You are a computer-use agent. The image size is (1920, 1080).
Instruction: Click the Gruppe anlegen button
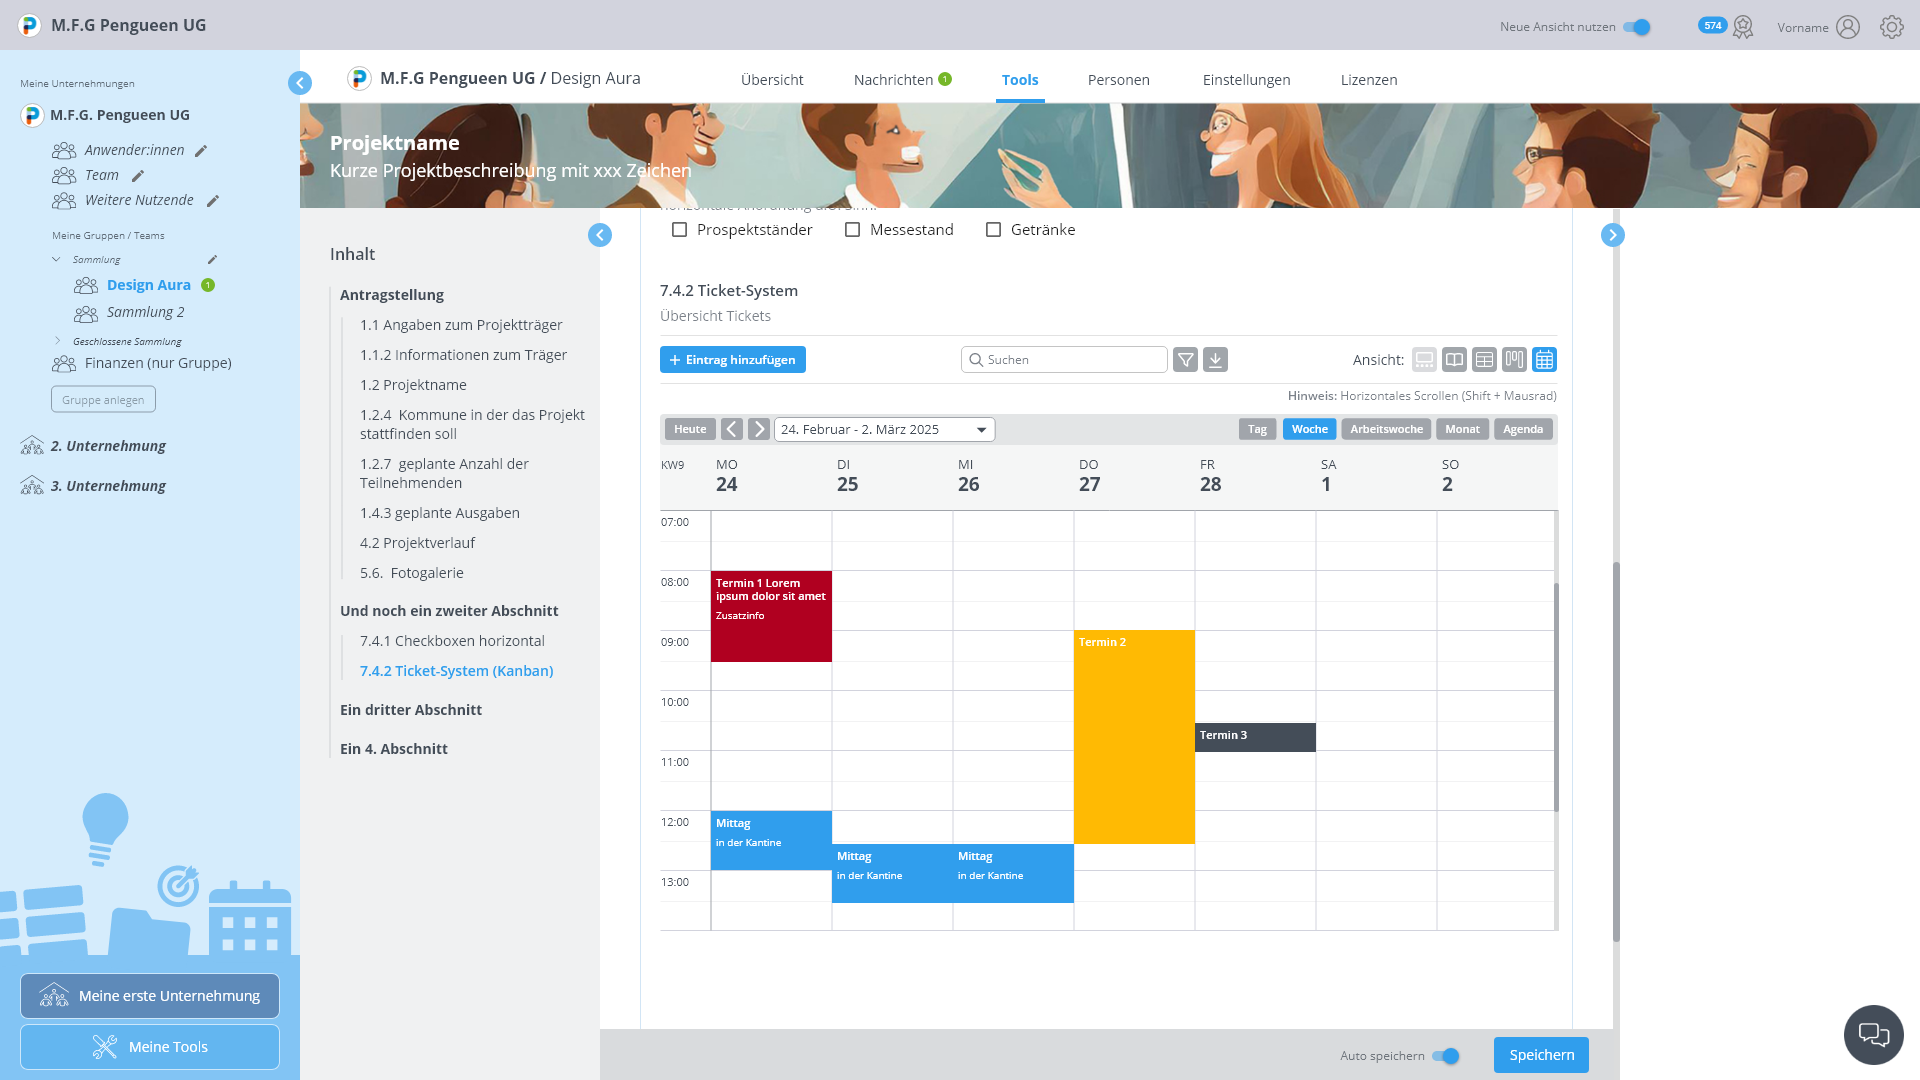(103, 399)
